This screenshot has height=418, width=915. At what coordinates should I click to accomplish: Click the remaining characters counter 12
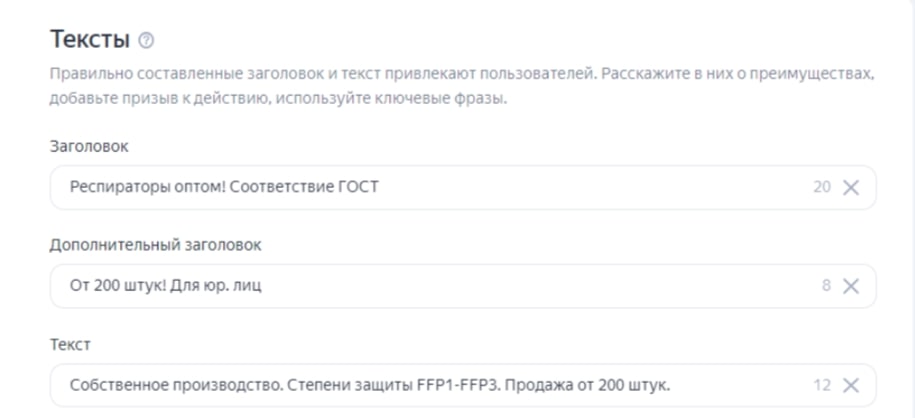(x=822, y=385)
